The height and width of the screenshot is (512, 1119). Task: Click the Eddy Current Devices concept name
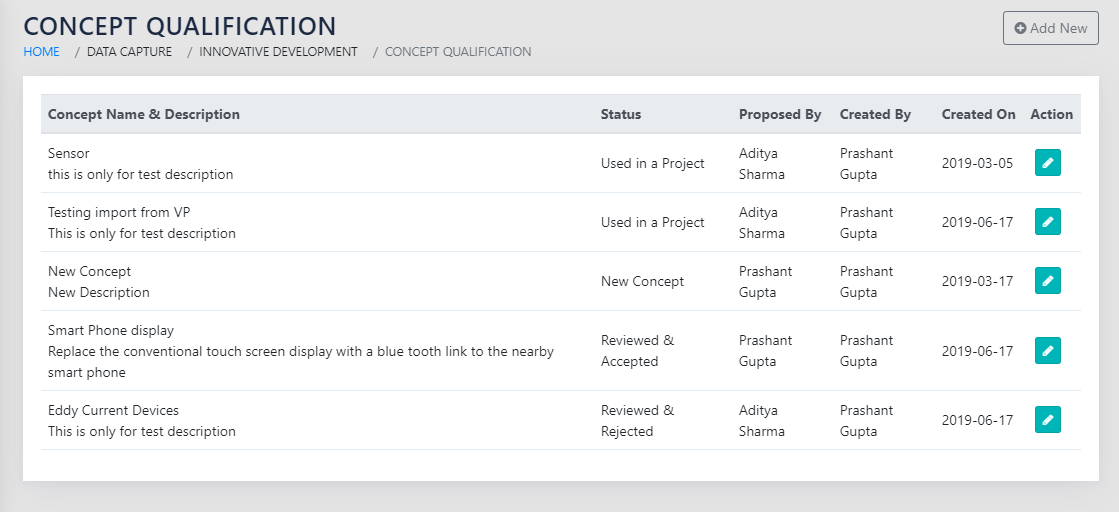coord(113,410)
